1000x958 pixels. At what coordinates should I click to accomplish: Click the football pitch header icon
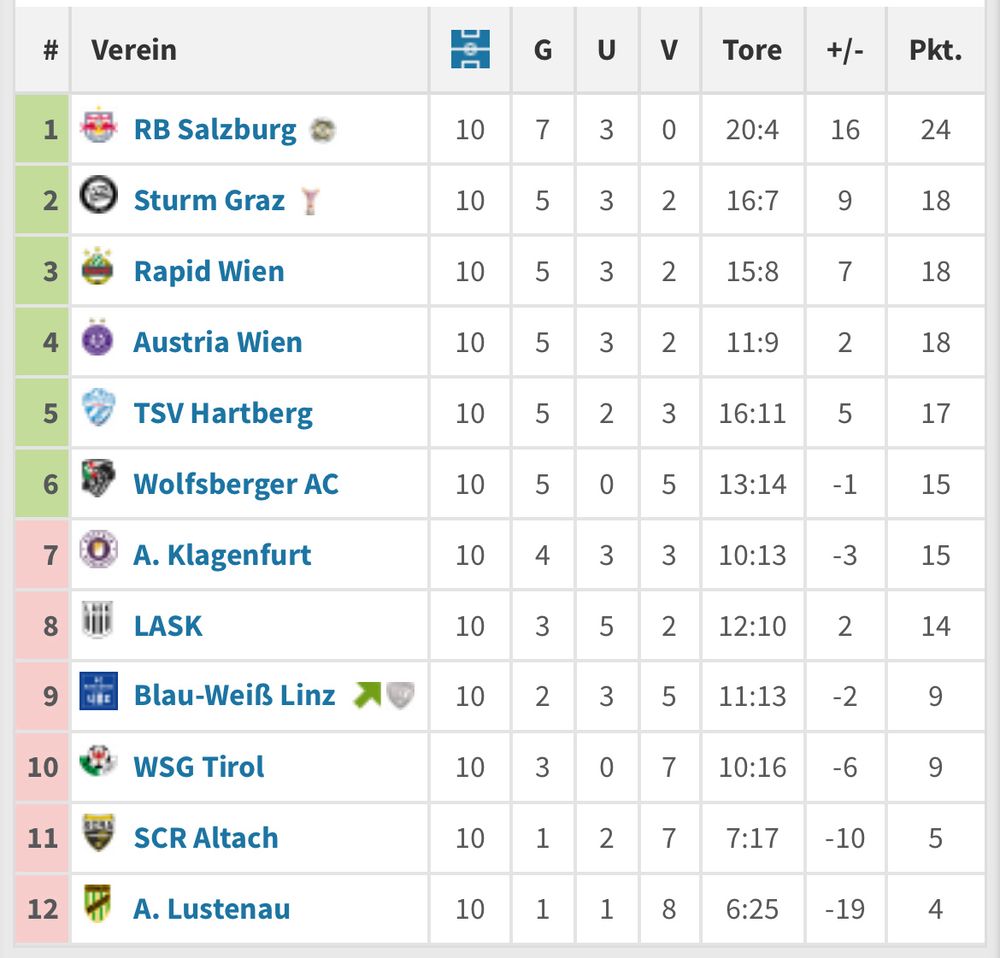click(470, 49)
